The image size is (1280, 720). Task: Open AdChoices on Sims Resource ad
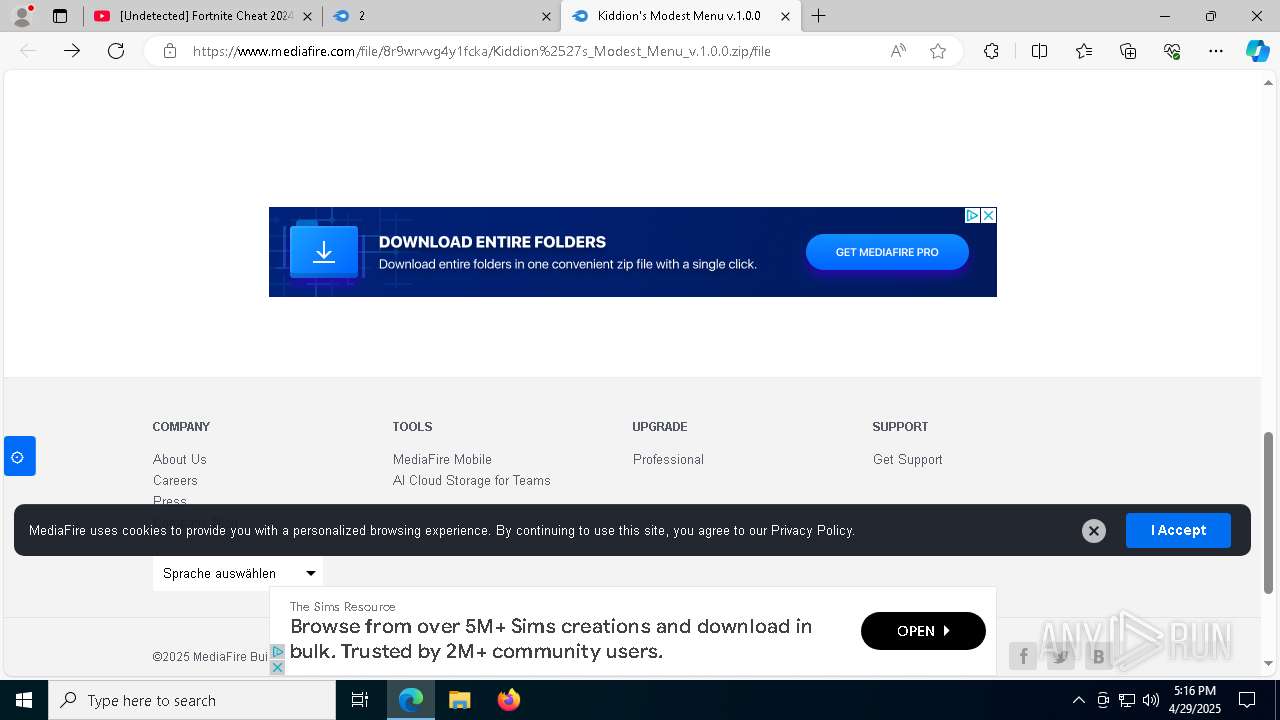(x=278, y=651)
